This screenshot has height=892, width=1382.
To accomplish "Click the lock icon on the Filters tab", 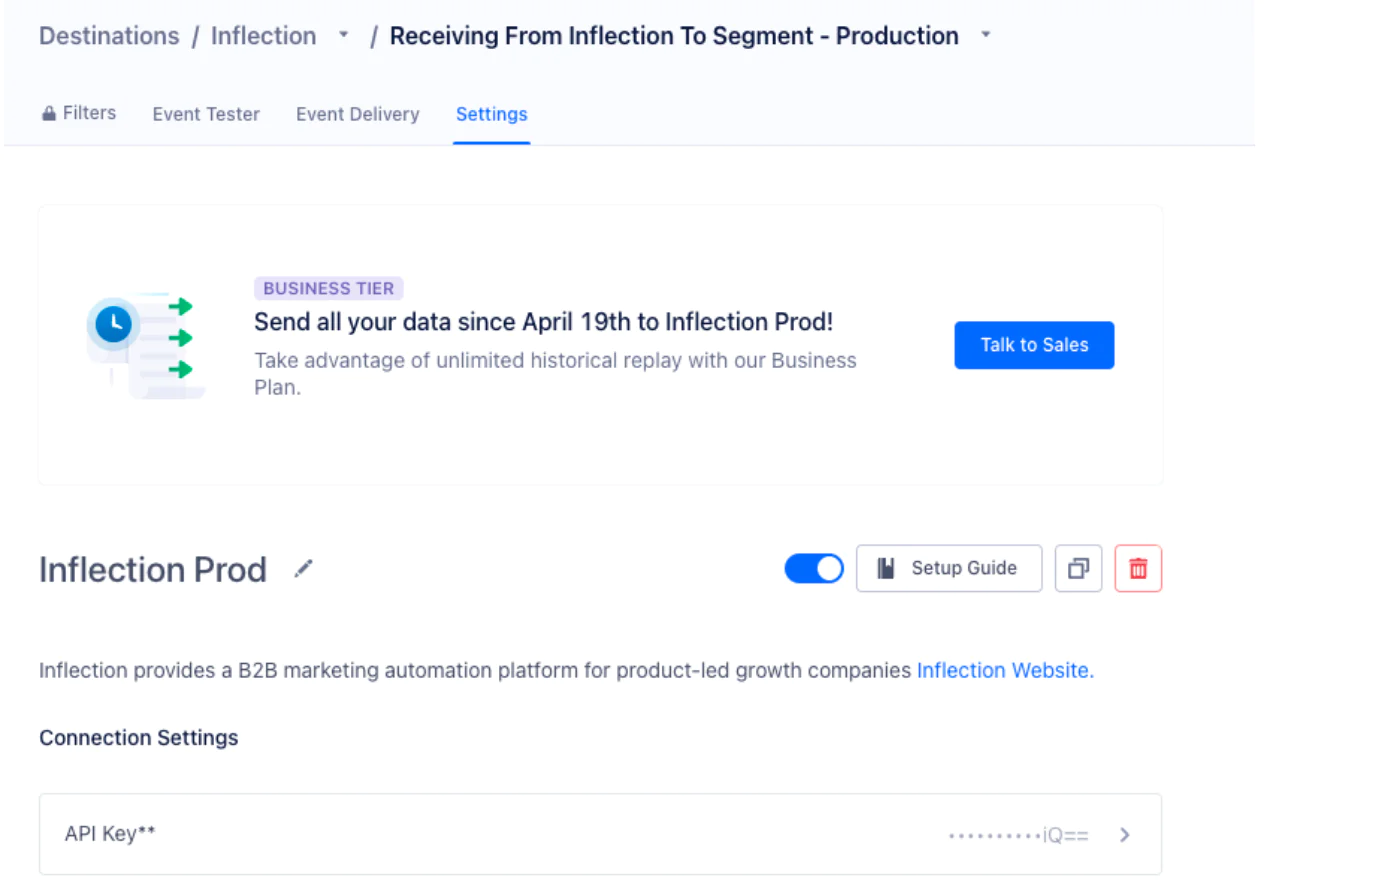I will pos(48,113).
